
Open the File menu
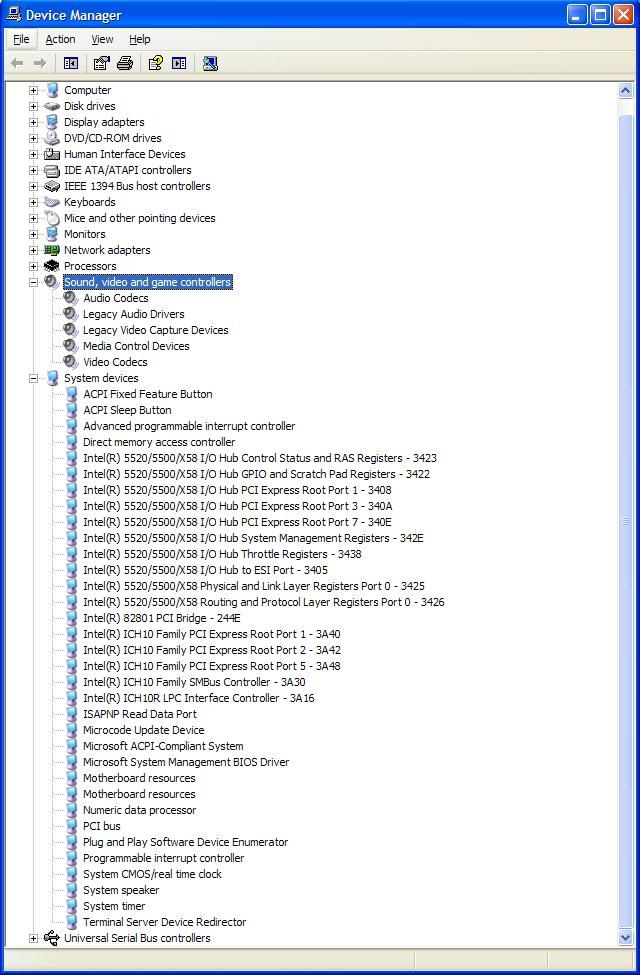pos(21,39)
